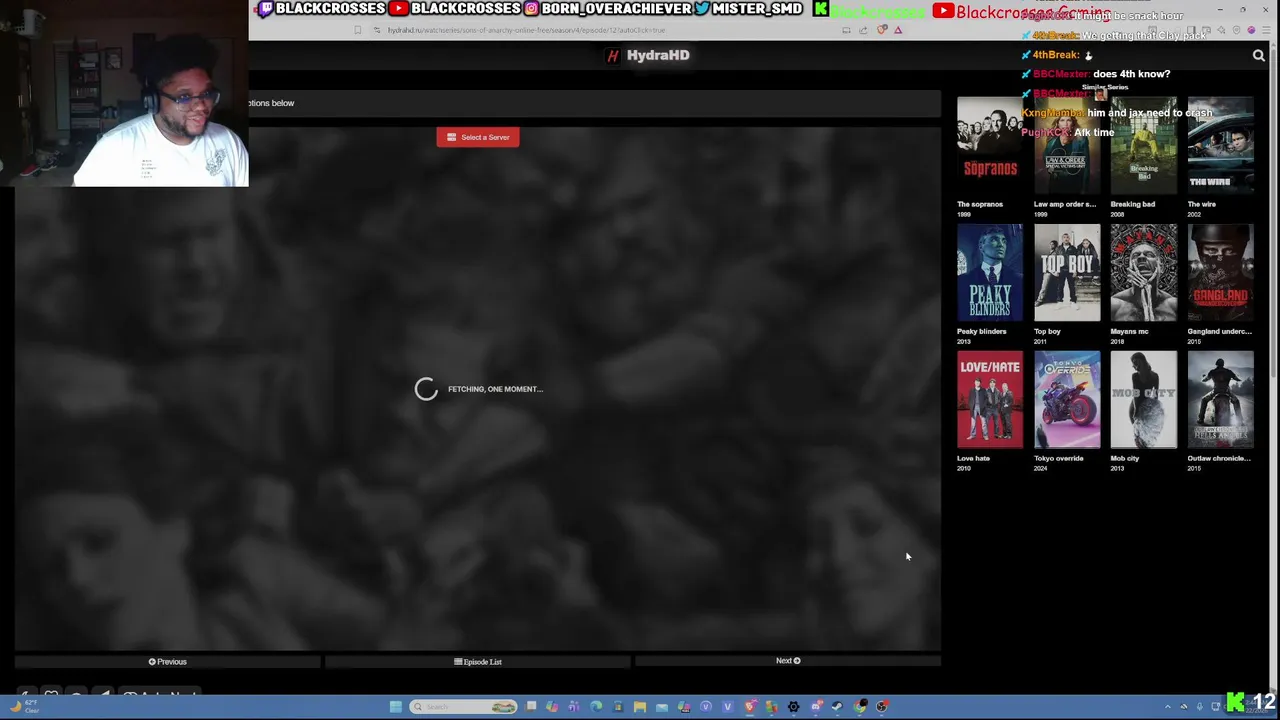
Task: Open the Outlaw Chronicles poster
Action: coord(1220,400)
